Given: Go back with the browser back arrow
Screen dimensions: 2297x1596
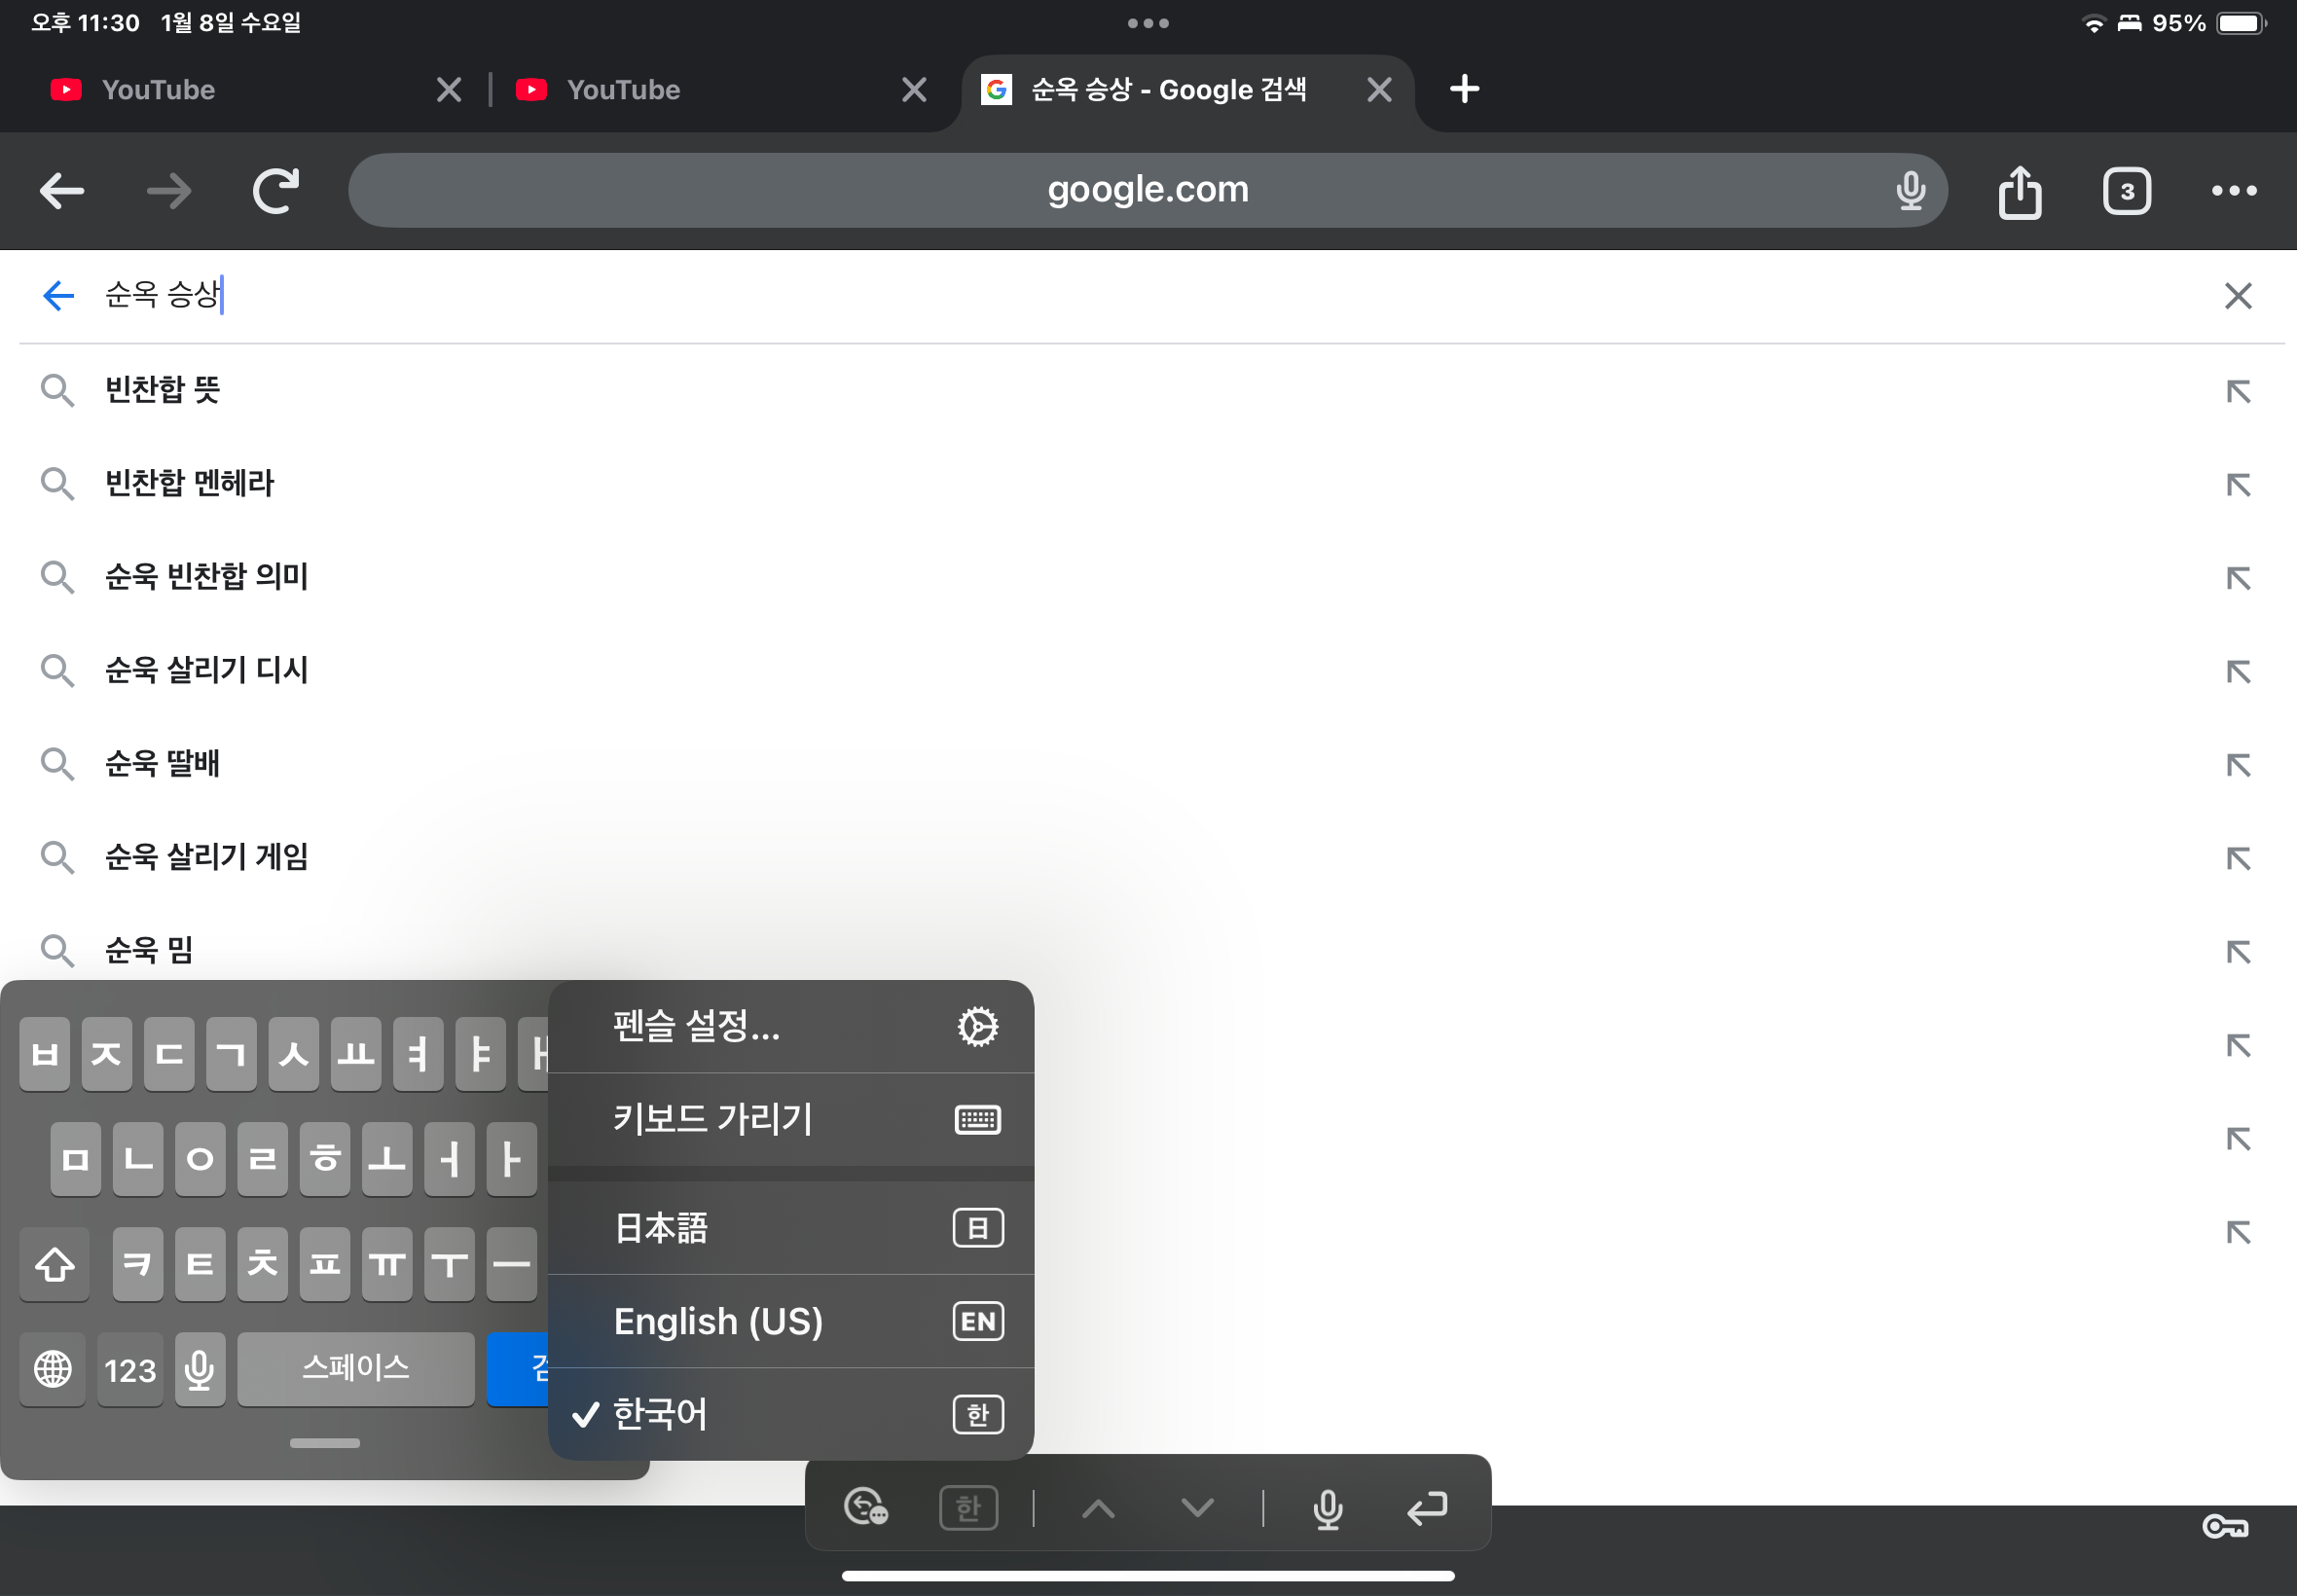Looking at the screenshot, I should 62,191.
